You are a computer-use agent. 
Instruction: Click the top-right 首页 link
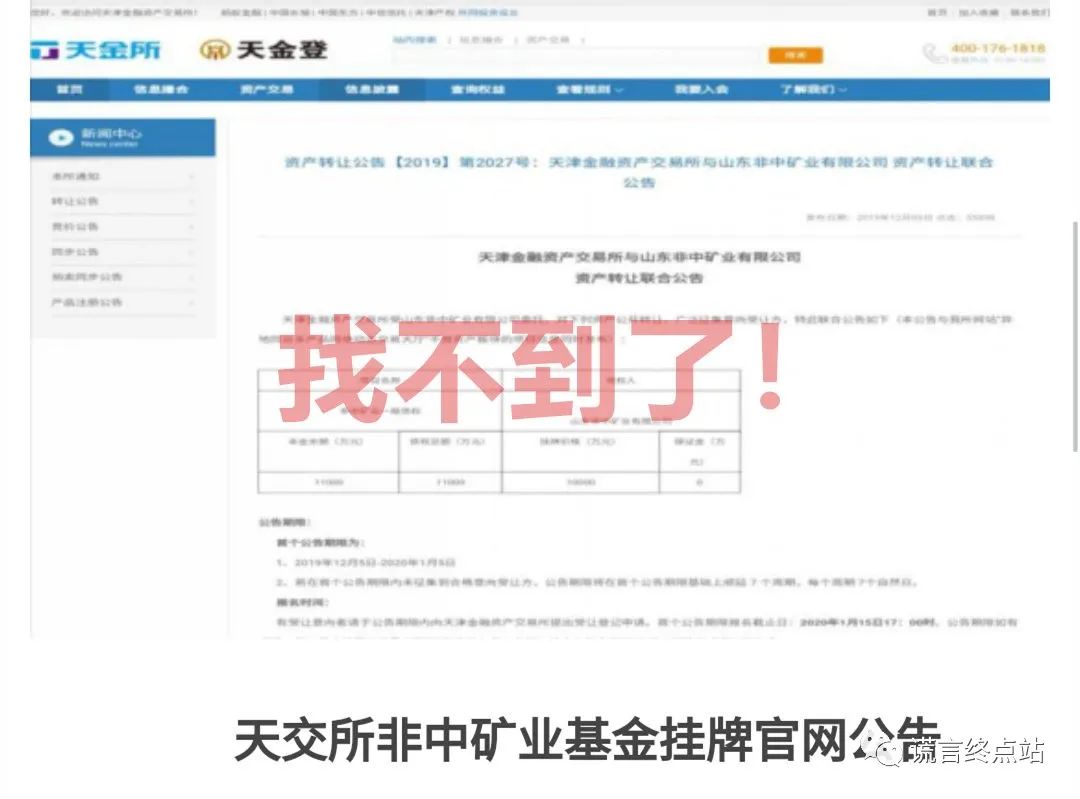tap(936, 12)
